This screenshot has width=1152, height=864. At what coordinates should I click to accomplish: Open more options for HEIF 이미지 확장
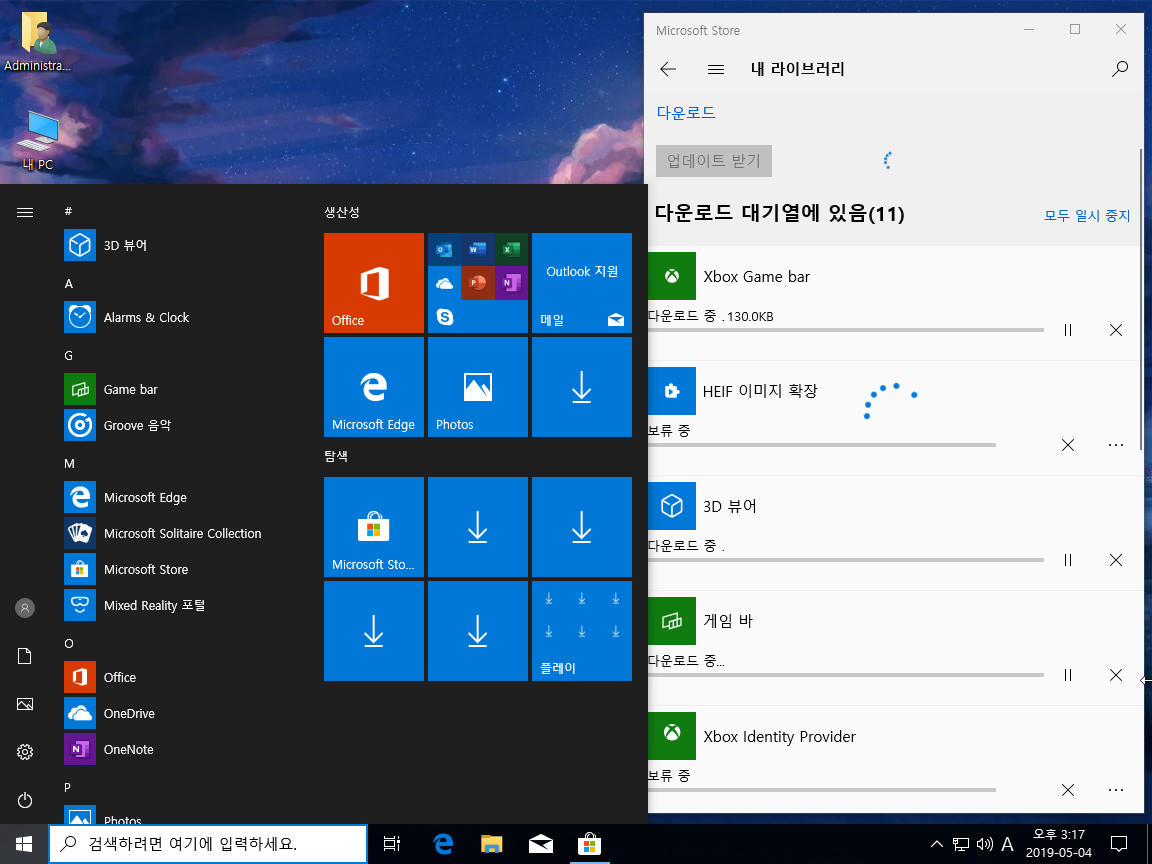click(1115, 445)
